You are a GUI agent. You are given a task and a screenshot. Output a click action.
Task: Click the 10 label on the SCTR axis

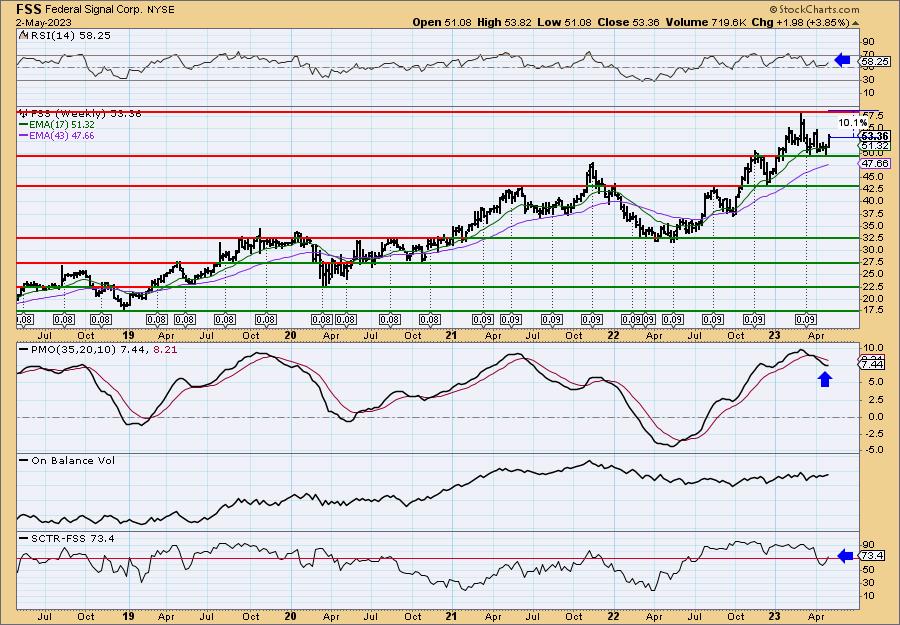(x=869, y=596)
